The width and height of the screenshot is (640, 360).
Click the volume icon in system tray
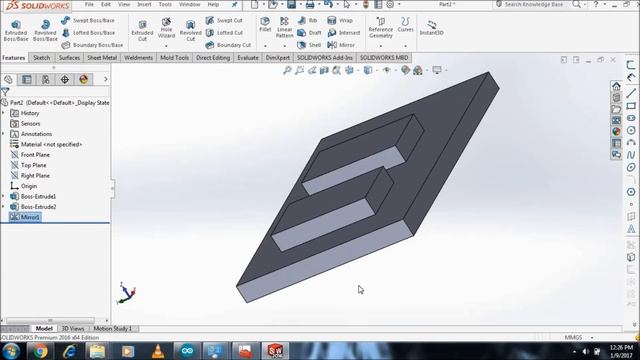[x=586, y=351]
